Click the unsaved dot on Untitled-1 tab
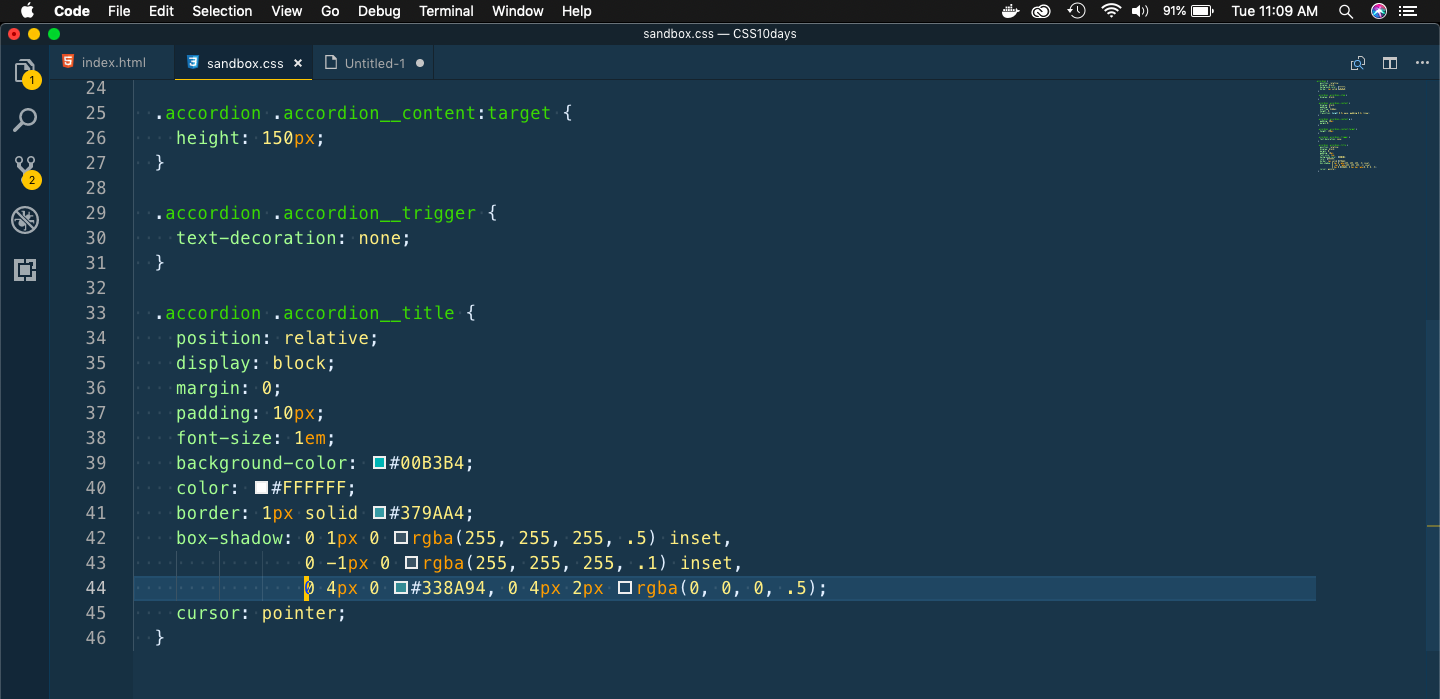Viewport: 1440px width, 699px height. click(x=420, y=63)
